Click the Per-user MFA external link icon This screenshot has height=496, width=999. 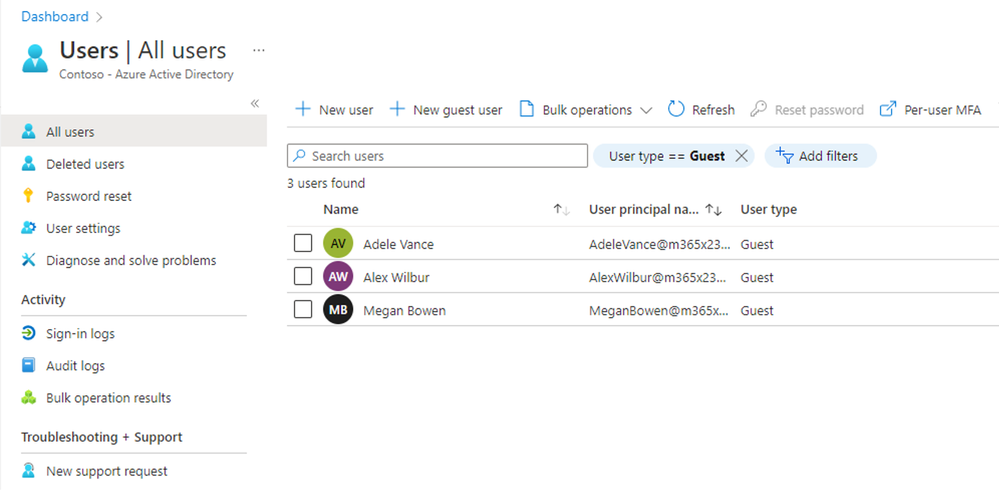[x=888, y=110]
